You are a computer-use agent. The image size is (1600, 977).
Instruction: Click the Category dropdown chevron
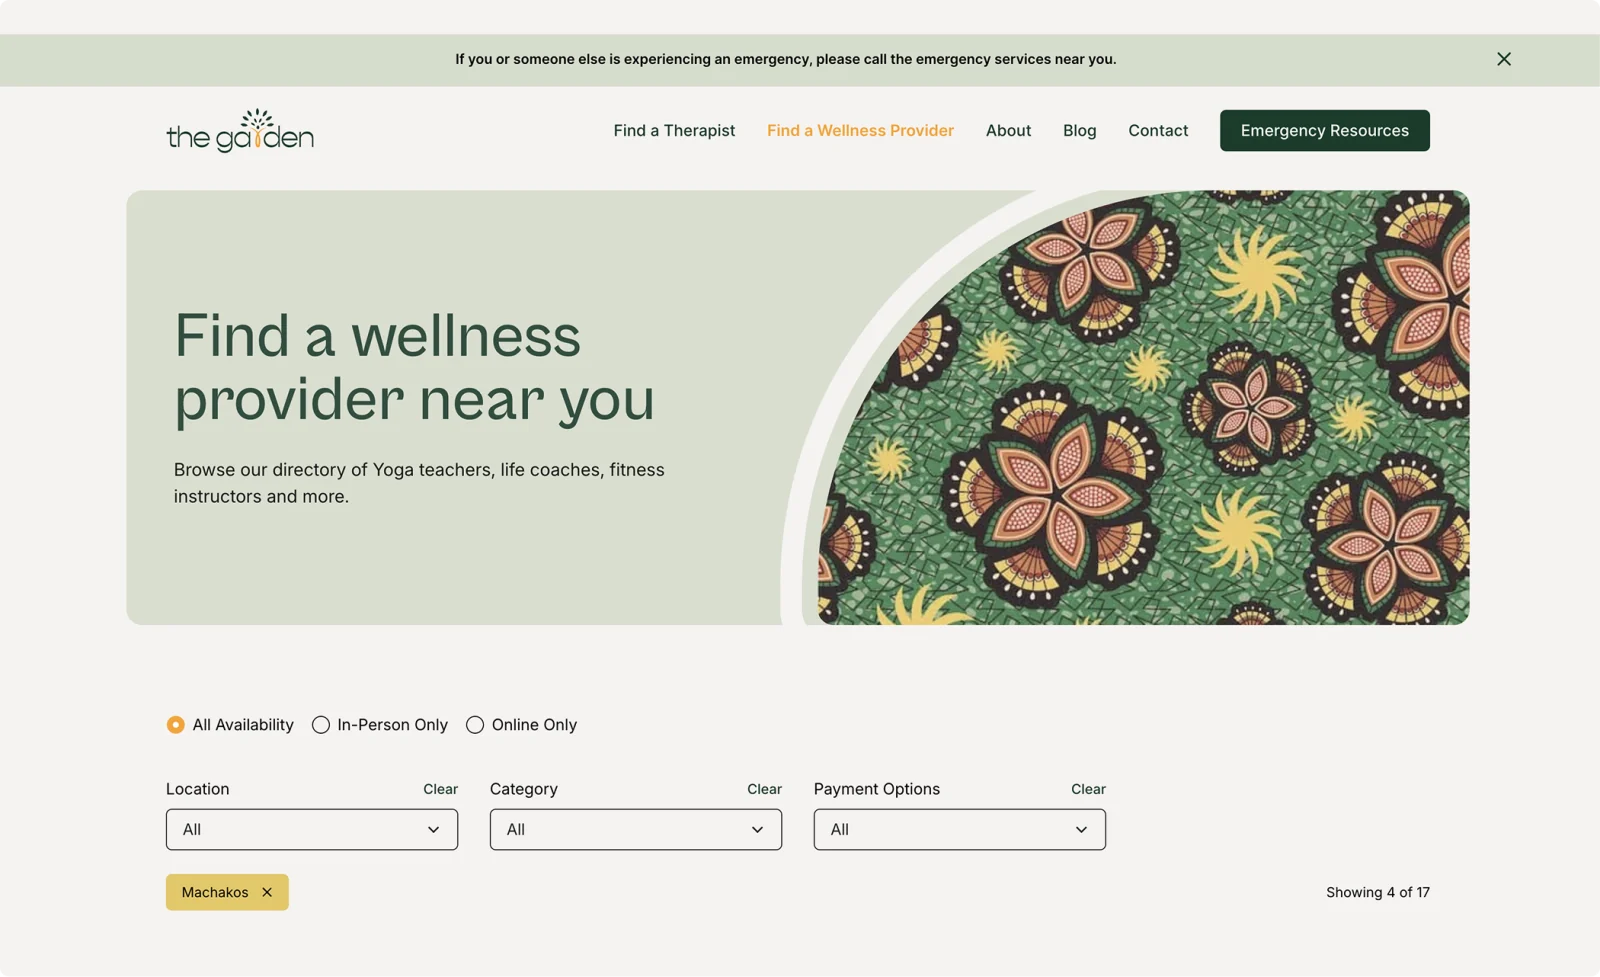pyautogui.click(x=757, y=829)
